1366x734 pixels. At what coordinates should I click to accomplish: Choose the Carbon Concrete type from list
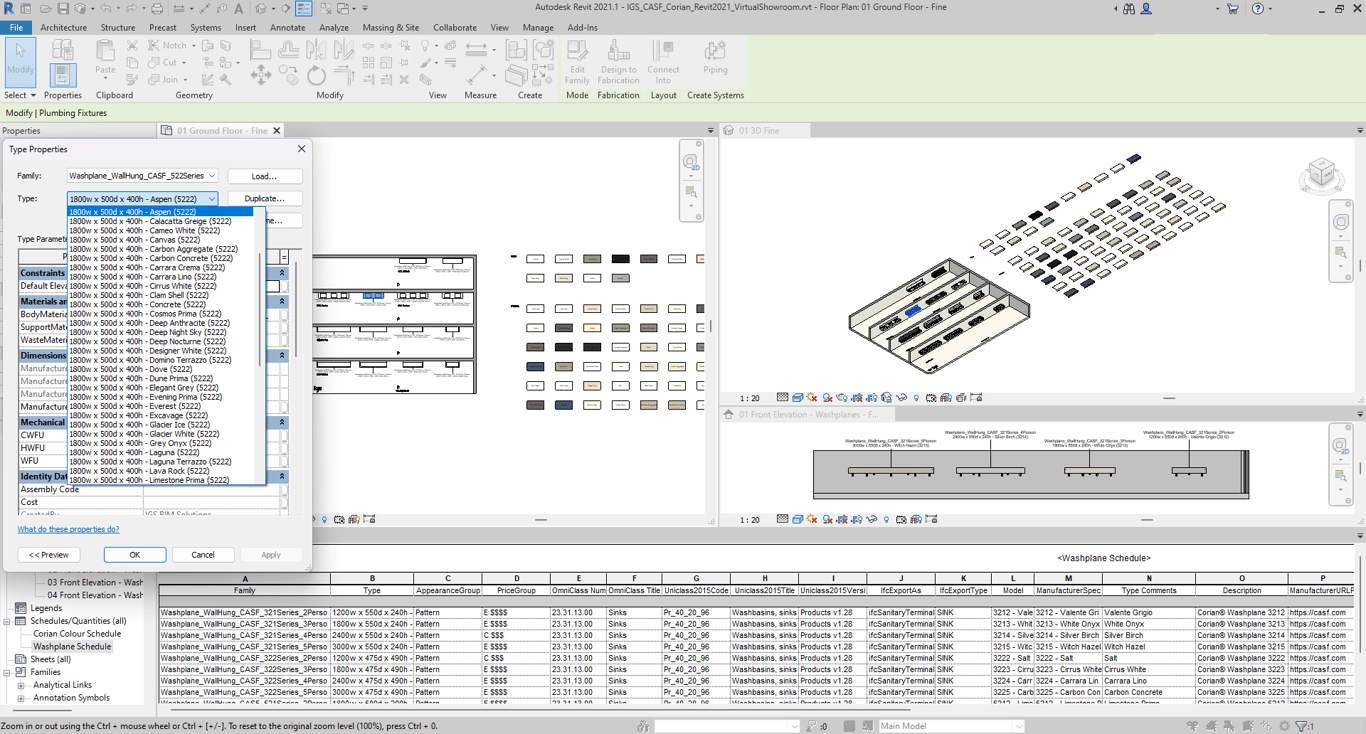150,258
